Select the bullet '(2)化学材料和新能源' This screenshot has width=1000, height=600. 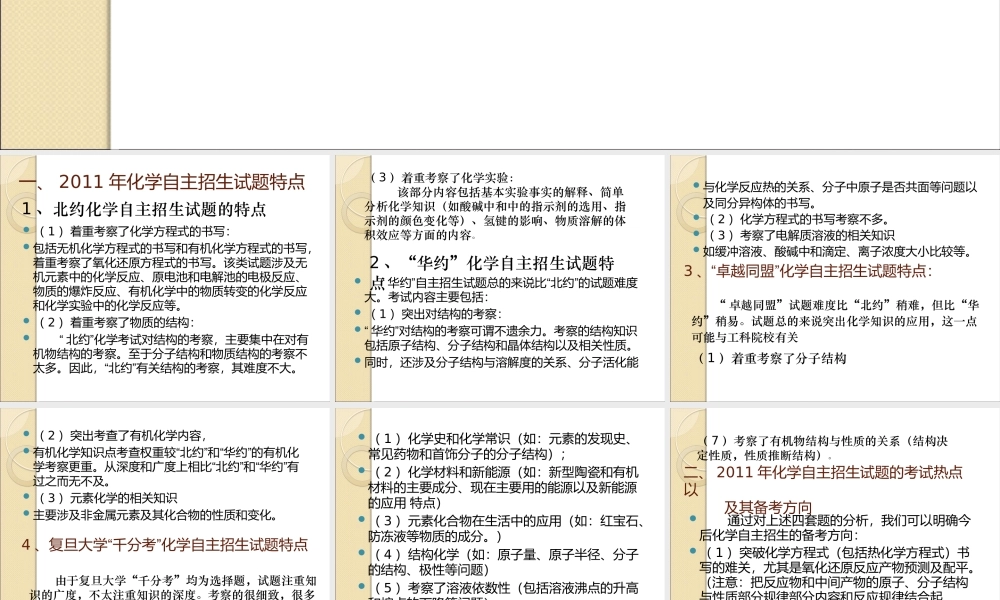click(503, 487)
